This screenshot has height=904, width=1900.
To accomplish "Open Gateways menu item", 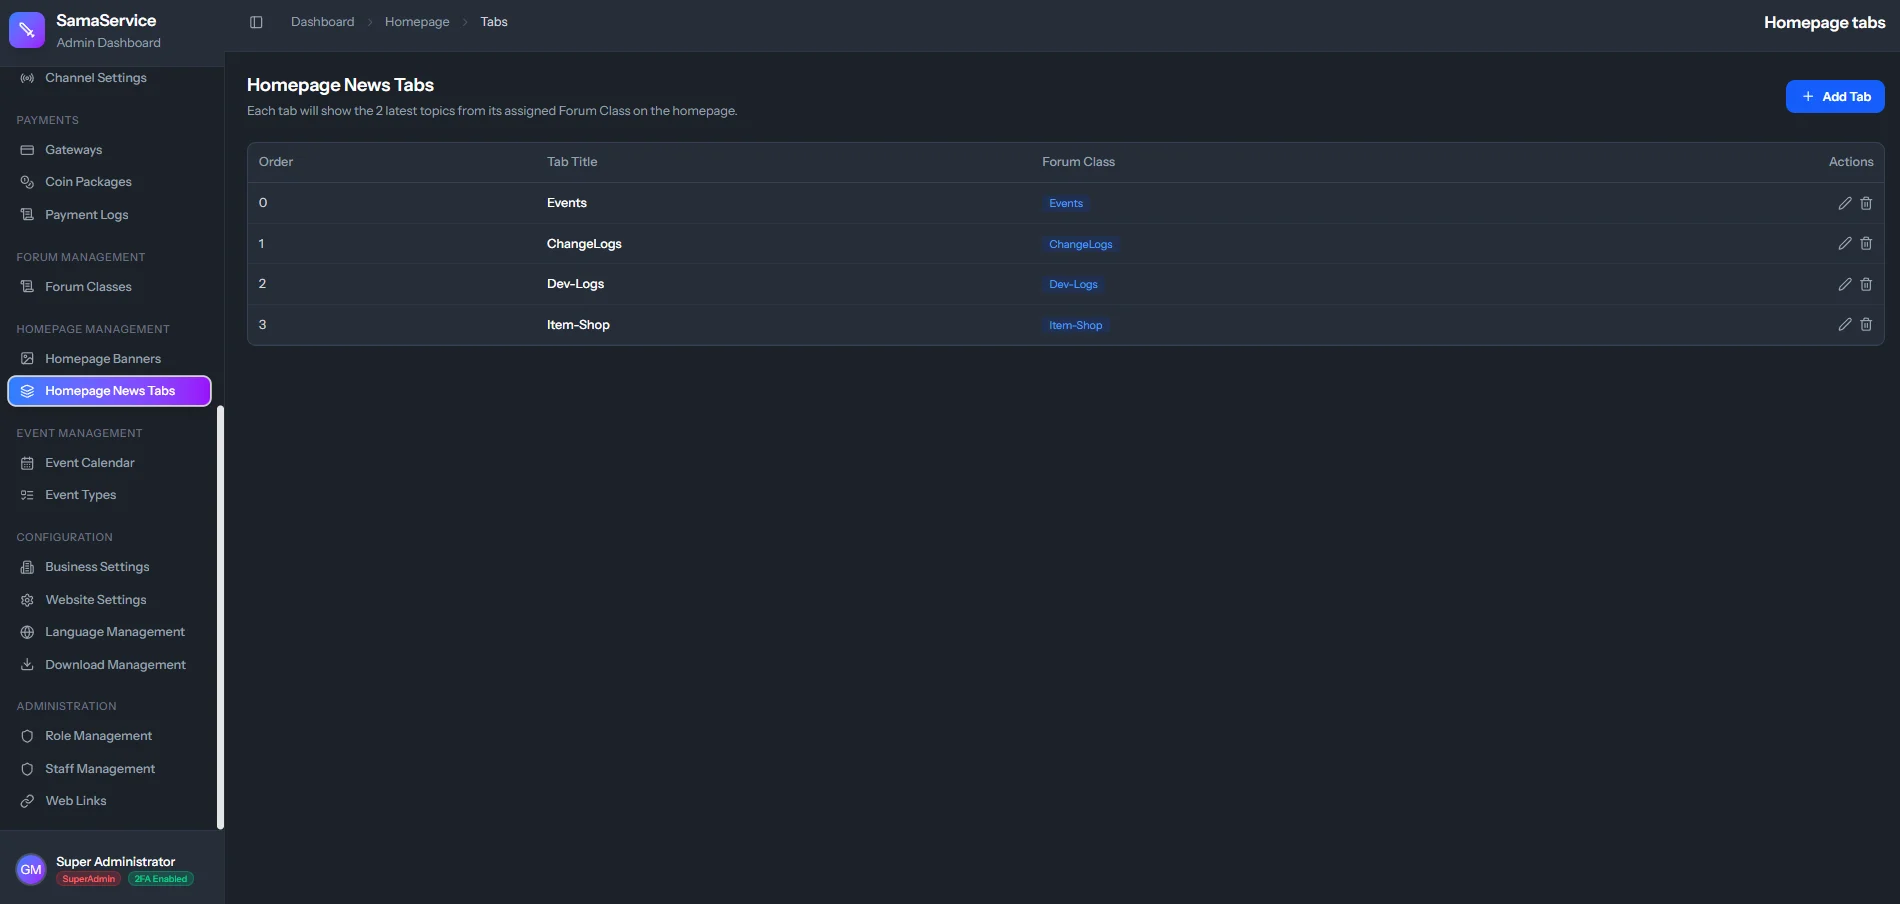I will pyautogui.click(x=110, y=150).
